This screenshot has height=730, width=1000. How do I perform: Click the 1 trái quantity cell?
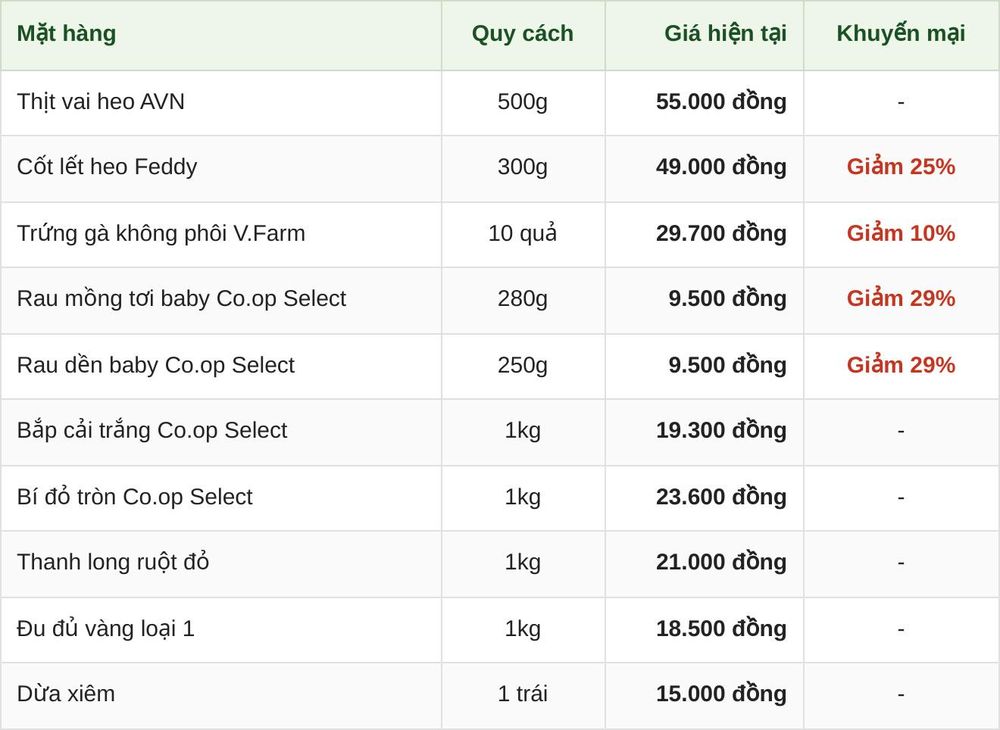pos(522,694)
